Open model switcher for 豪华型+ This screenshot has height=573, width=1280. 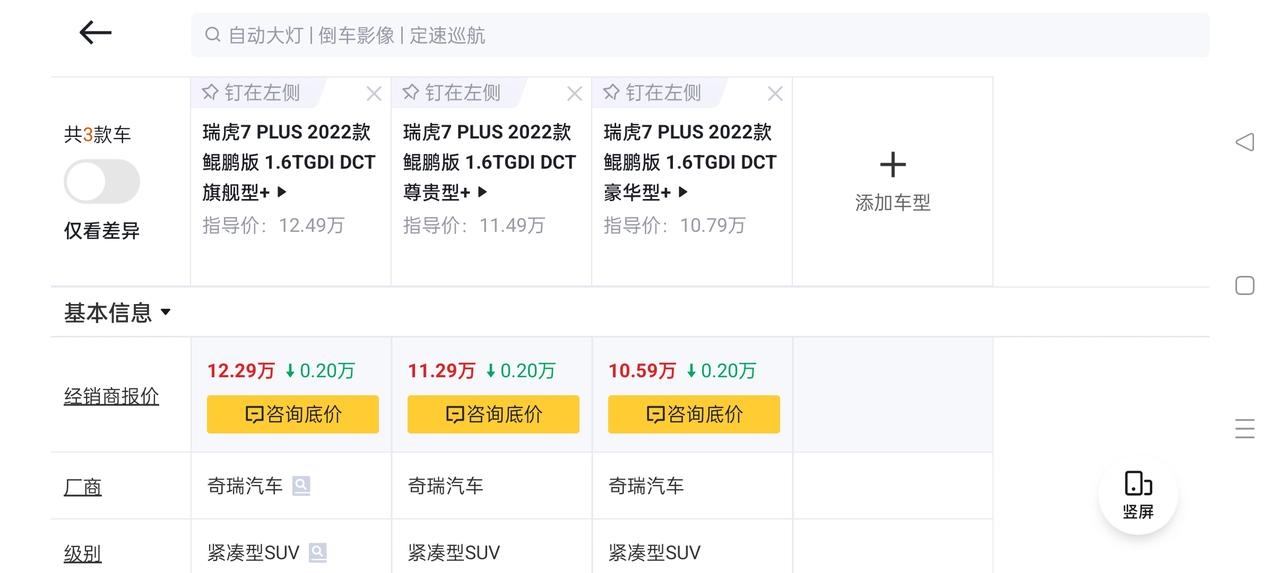683,192
